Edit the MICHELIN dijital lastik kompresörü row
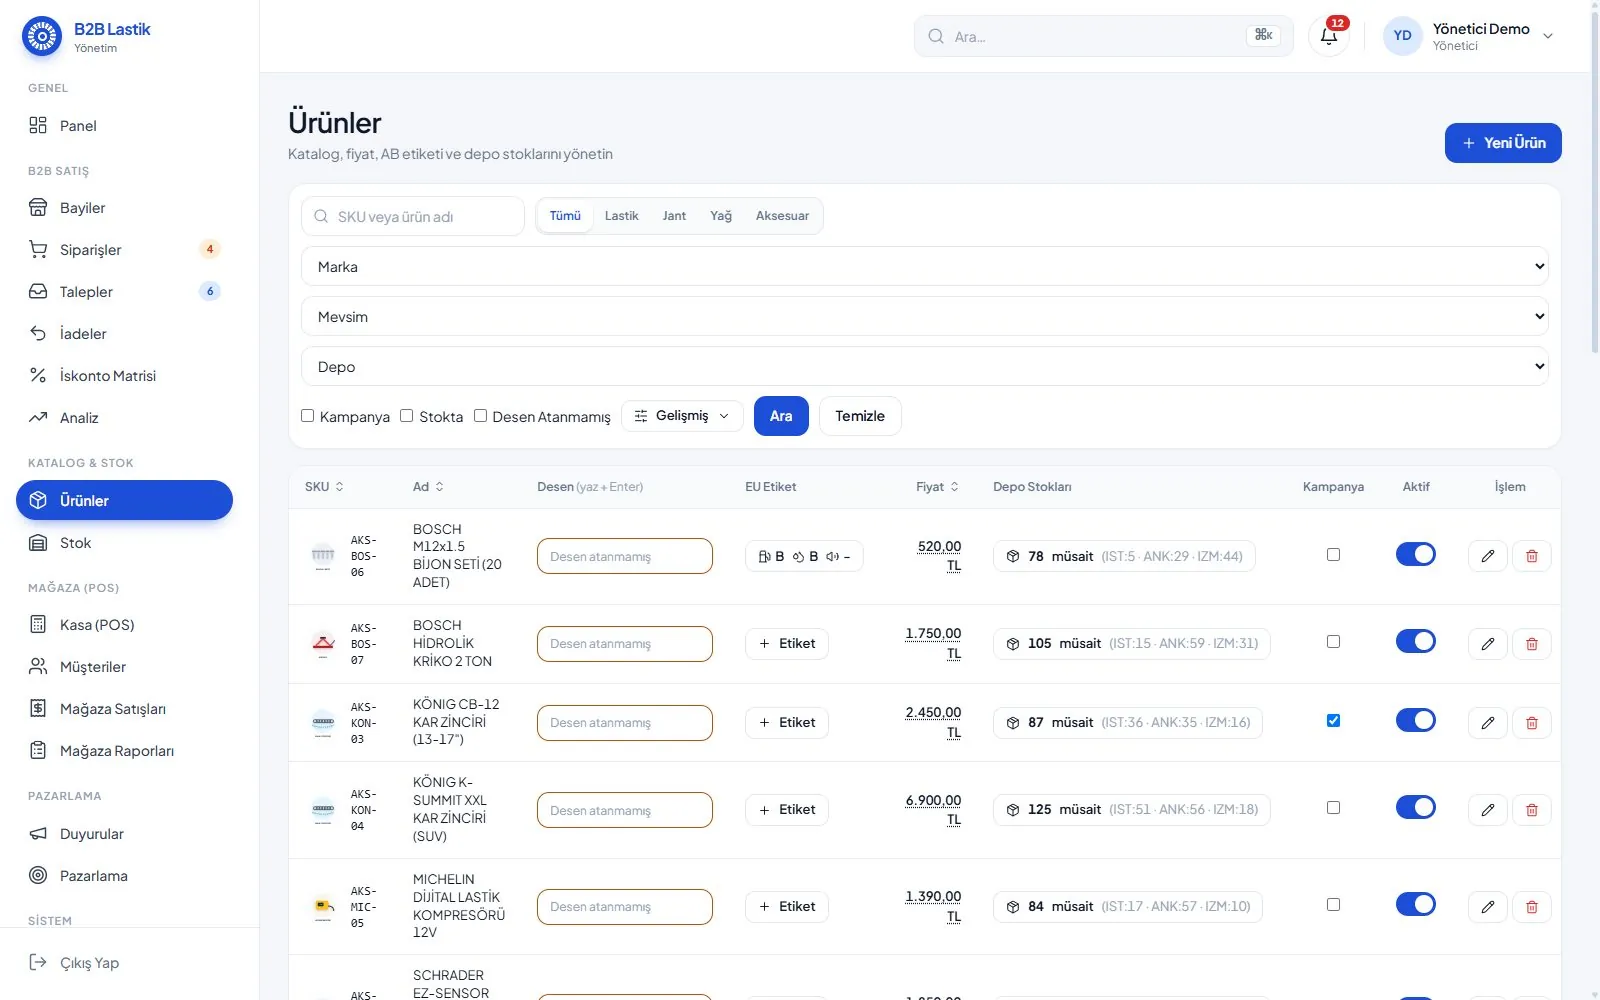The height and width of the screenshot is (1000, 1600). (1487, 907)
